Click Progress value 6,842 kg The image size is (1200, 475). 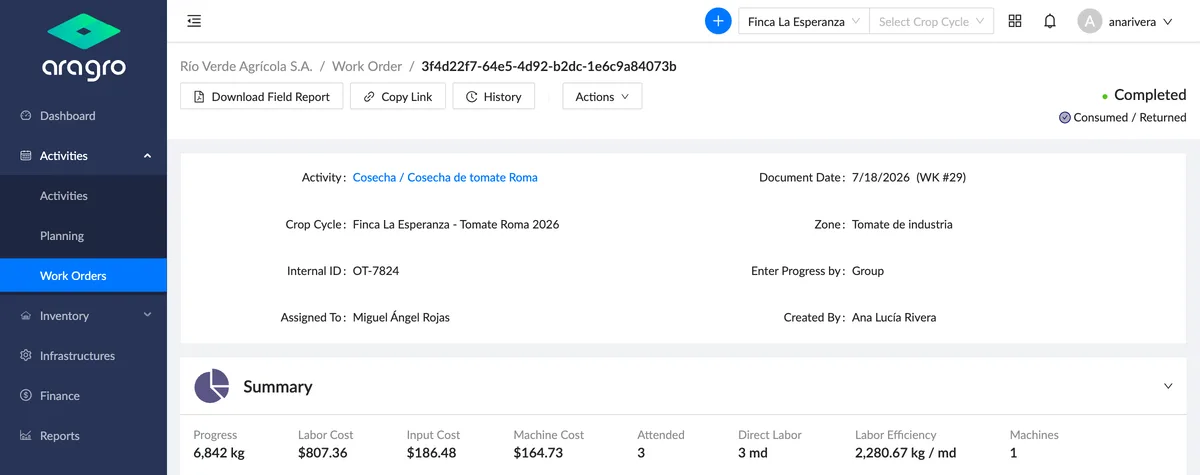pos(219,453)
